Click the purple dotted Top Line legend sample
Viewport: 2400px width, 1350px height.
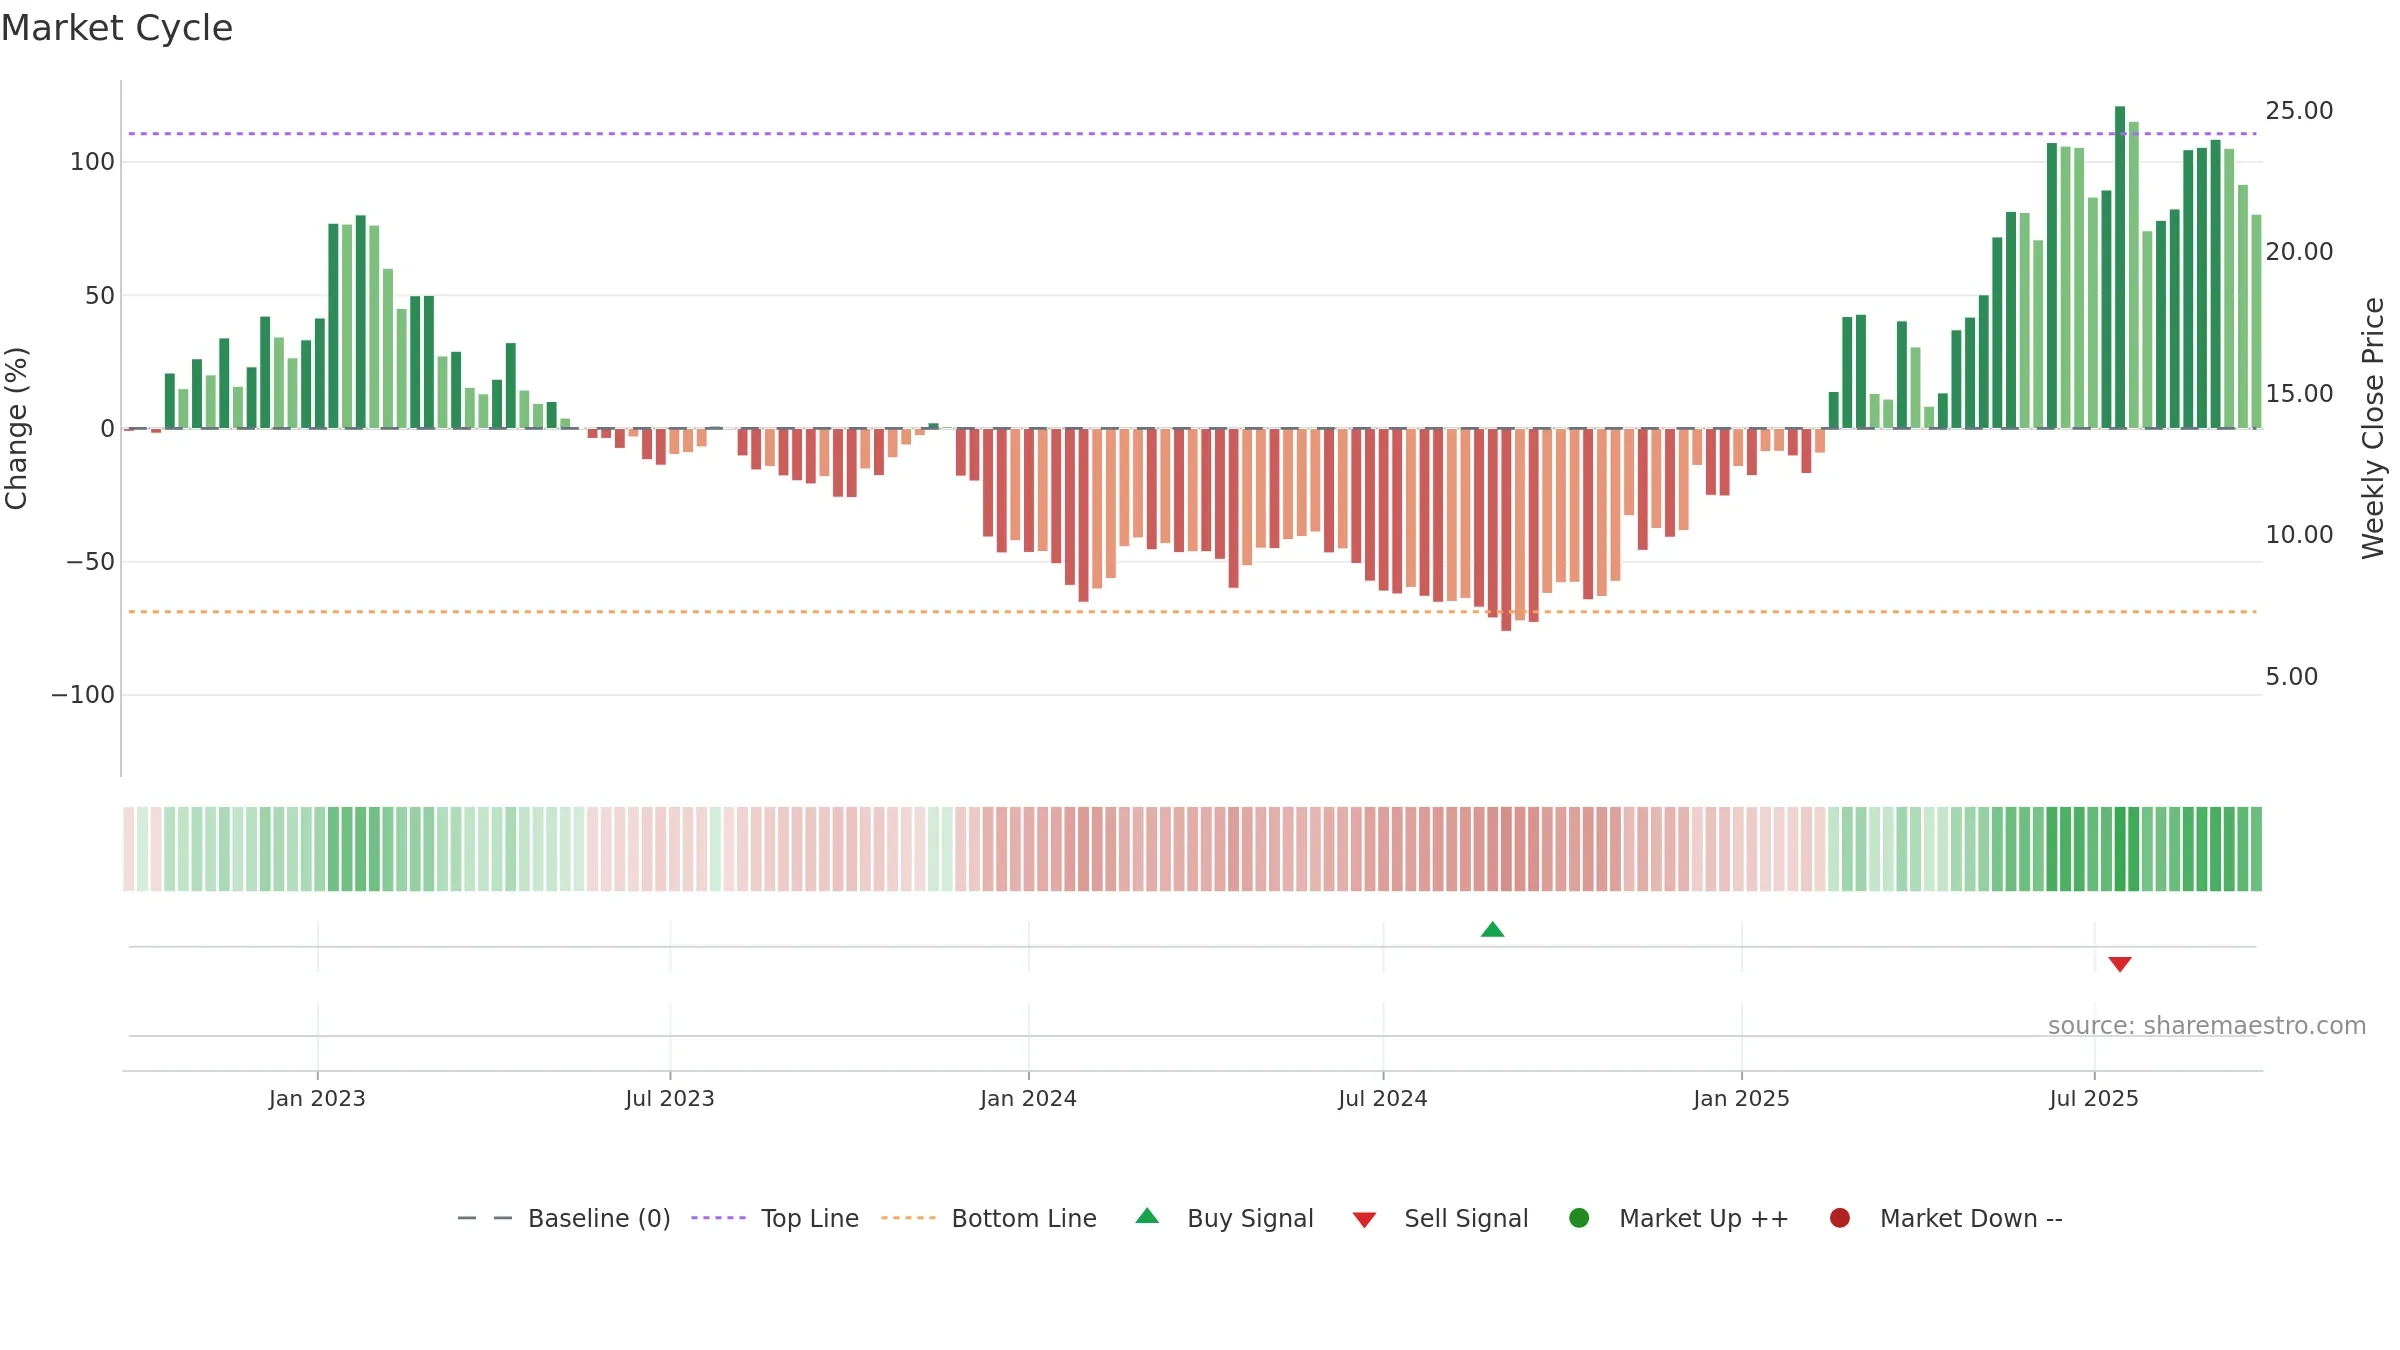pyautogui.click(x=718, y=1218)
